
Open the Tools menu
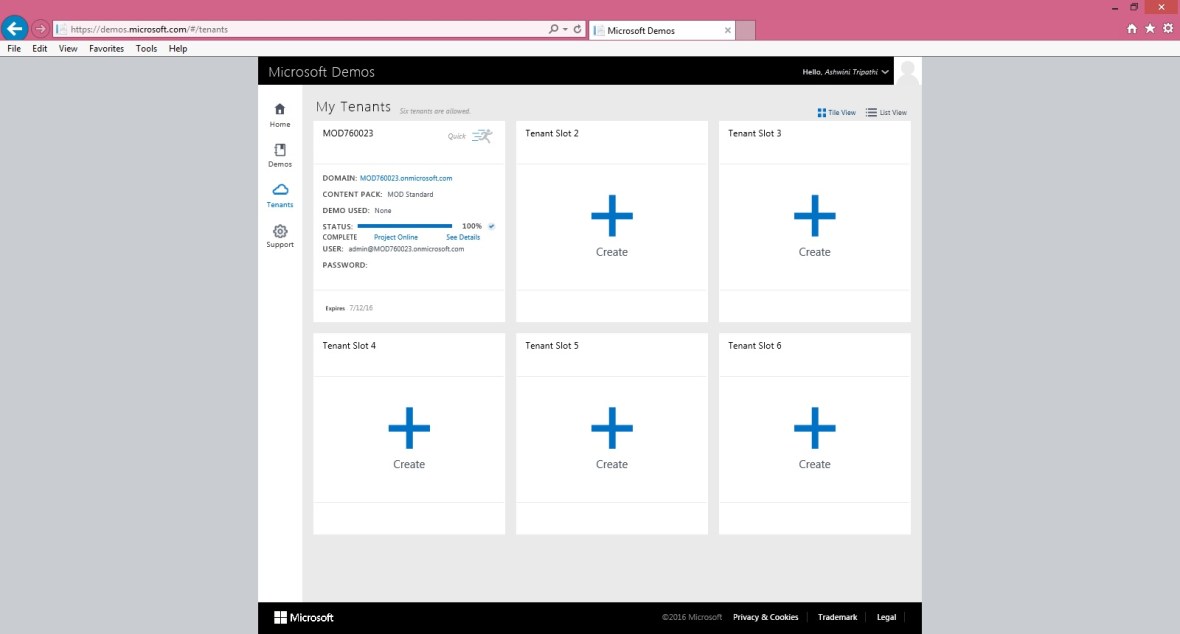[146, 48]
